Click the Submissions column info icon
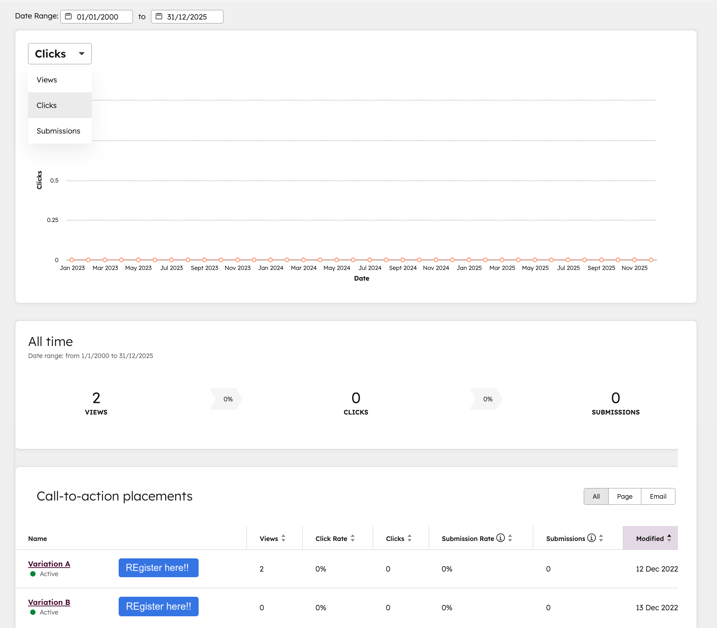The image size is (717, 628). pos(591,538)
